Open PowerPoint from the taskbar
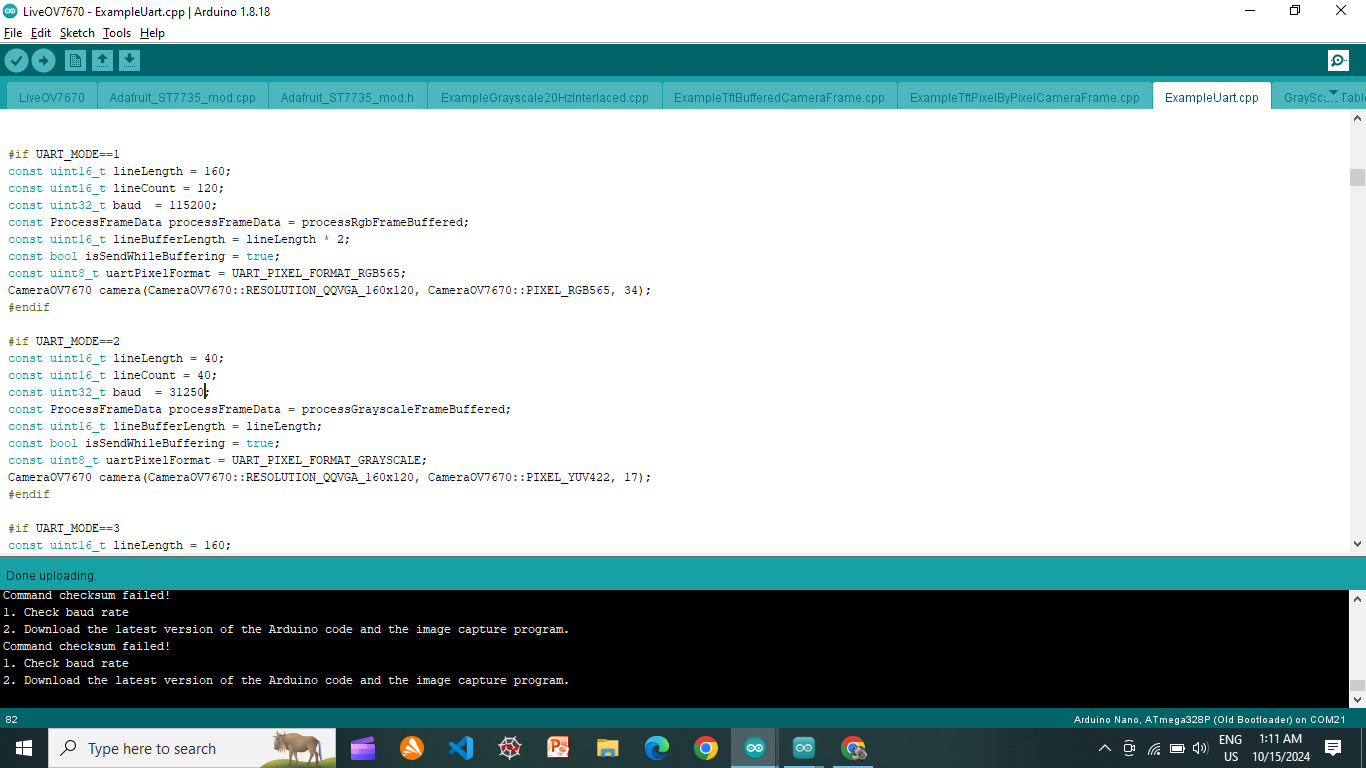1366x768 pixels. pyautogui.click(x=558, y=748)
